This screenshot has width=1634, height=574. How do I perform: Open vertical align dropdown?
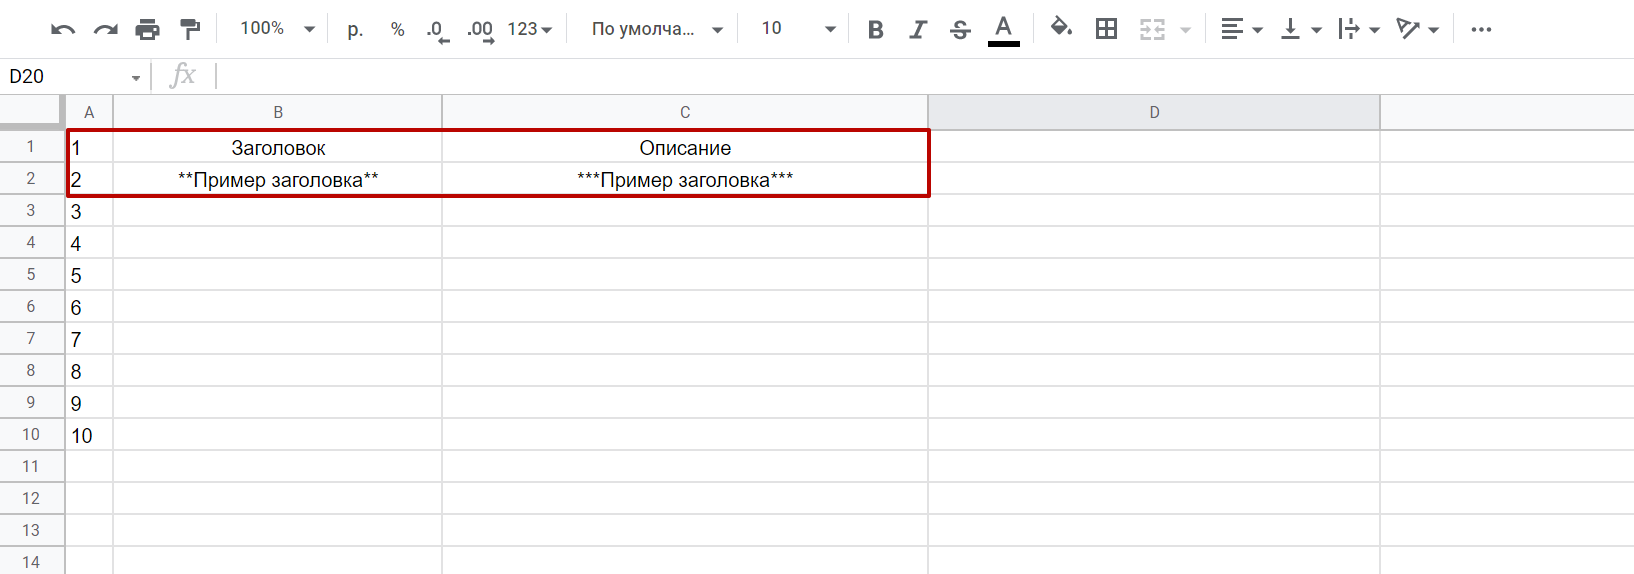1301,29
